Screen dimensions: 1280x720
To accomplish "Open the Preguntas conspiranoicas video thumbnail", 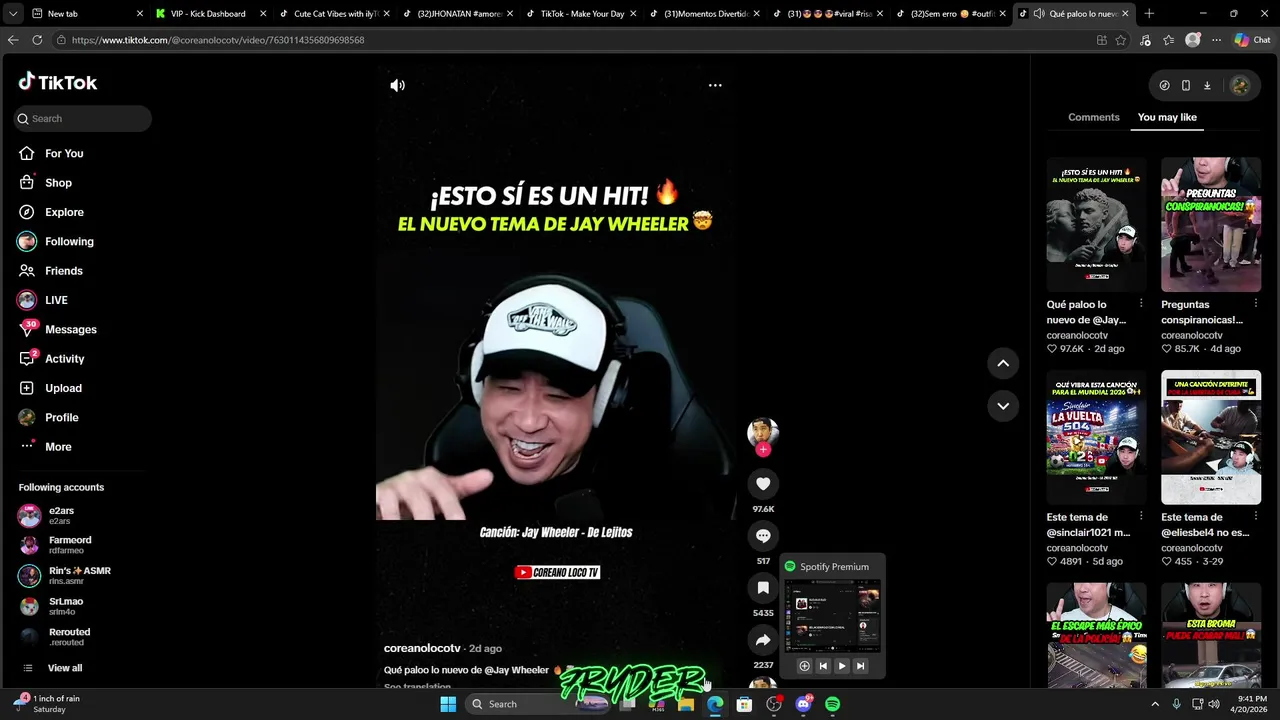I will 1211,224.
